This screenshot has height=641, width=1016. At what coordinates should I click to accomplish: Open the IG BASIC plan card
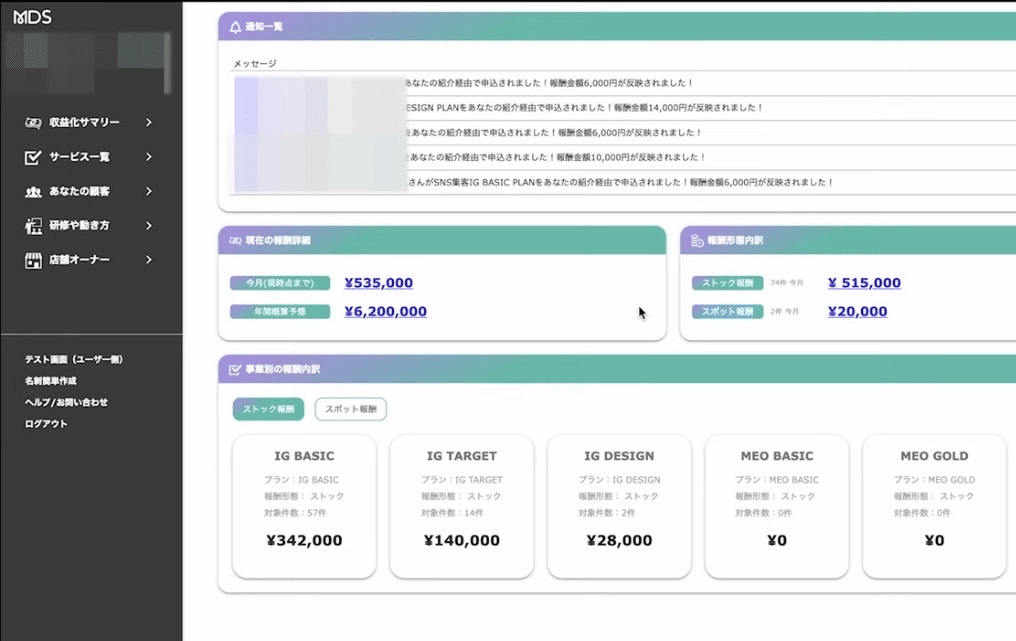pyautogui.click(x=304, y=505)
